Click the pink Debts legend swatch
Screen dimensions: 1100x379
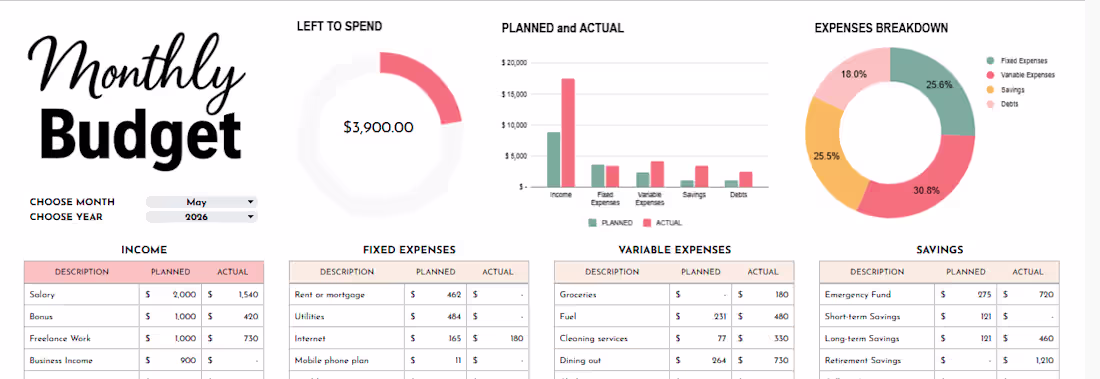pos(990,104)
